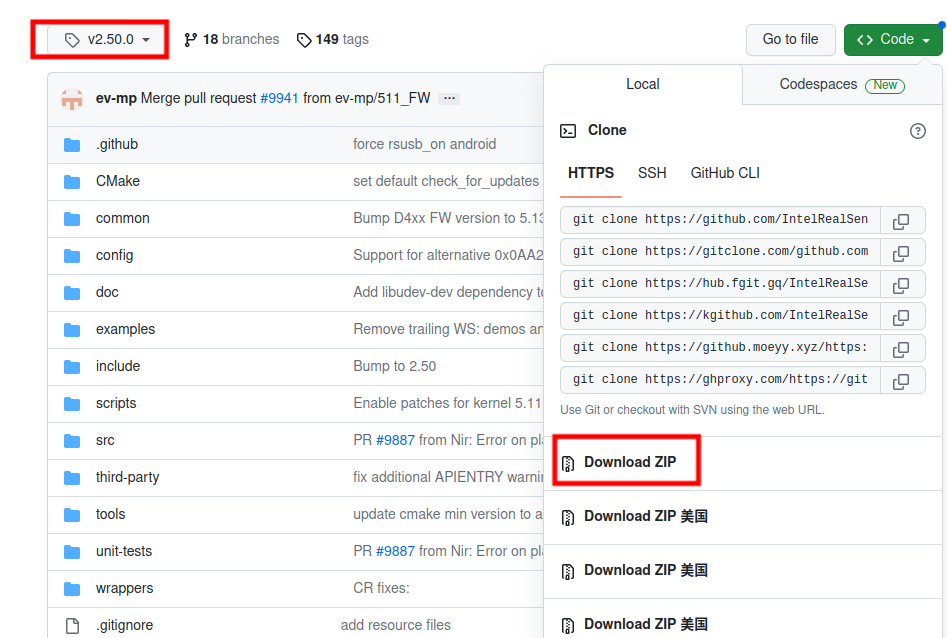Click the ev-mp author avatar
The width and height of the screenshot is (947, 638).
[x=72, y=98]
